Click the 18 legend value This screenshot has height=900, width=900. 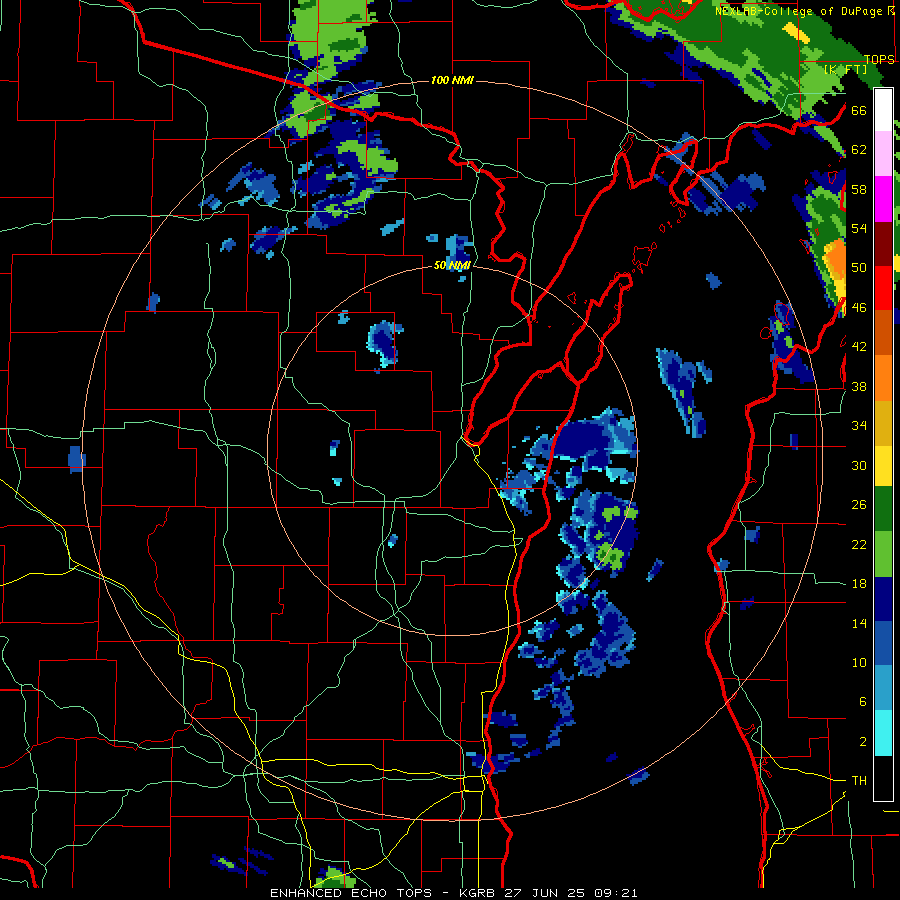click(x=859, y=584)
